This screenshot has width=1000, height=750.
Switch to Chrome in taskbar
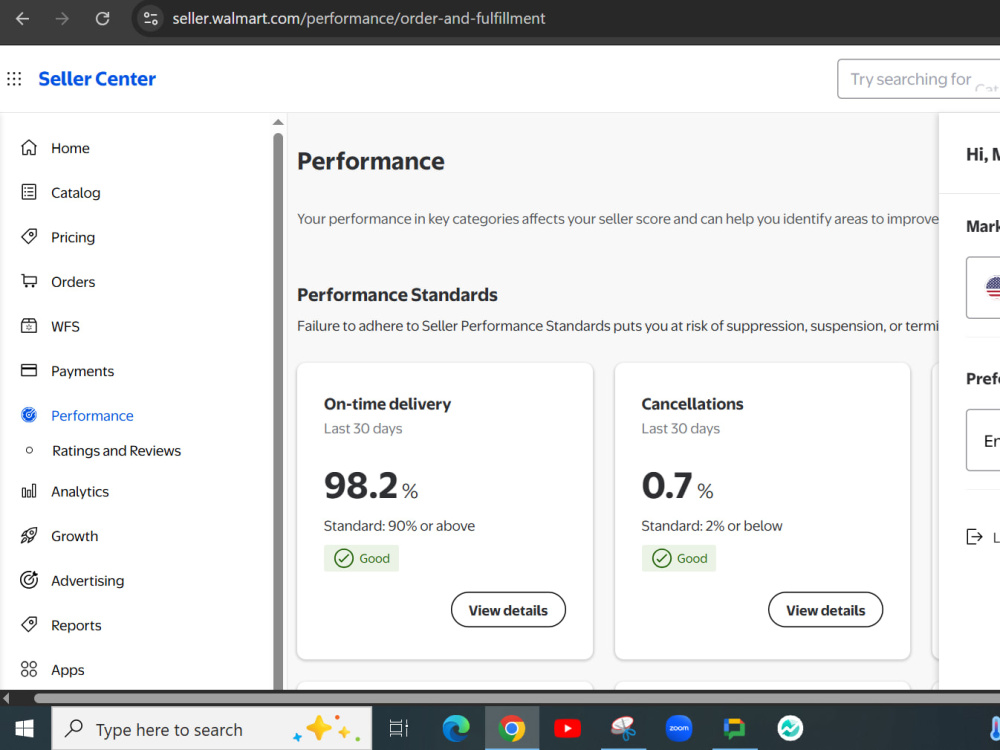[x=511, y=728]
